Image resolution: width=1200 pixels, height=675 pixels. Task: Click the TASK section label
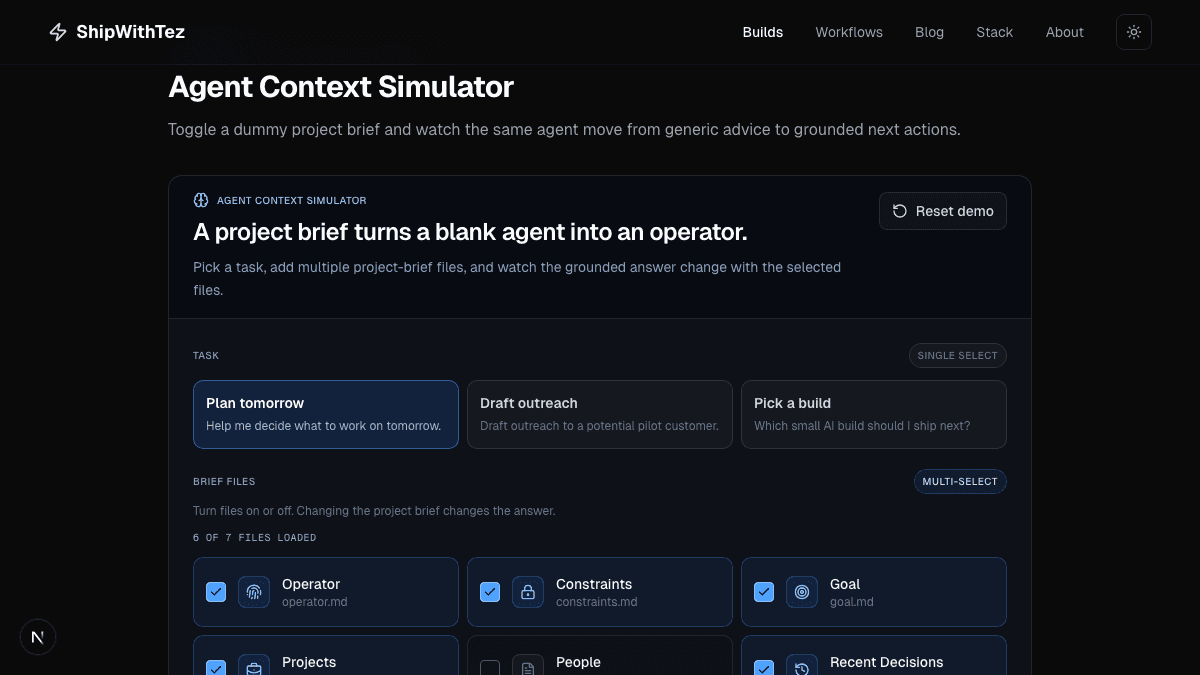click(x=206, y=355)
